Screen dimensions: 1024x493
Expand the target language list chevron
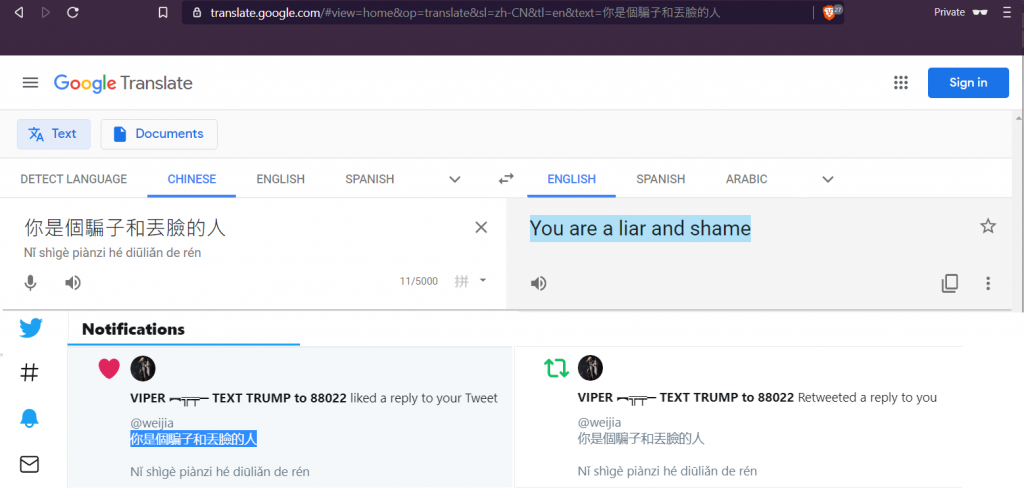point(827,179)
